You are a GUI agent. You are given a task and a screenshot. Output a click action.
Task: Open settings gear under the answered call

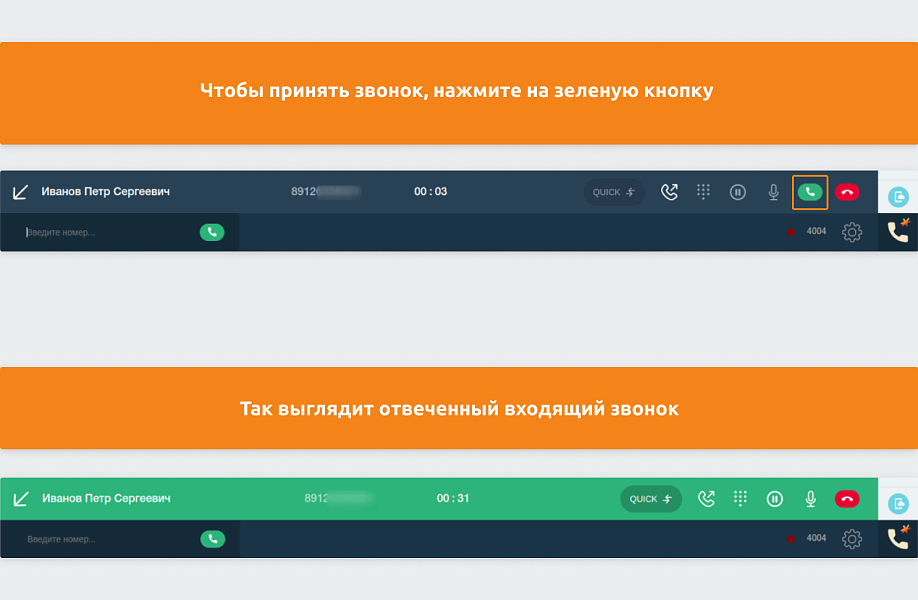pyautogui.click(x=851, y=538)
